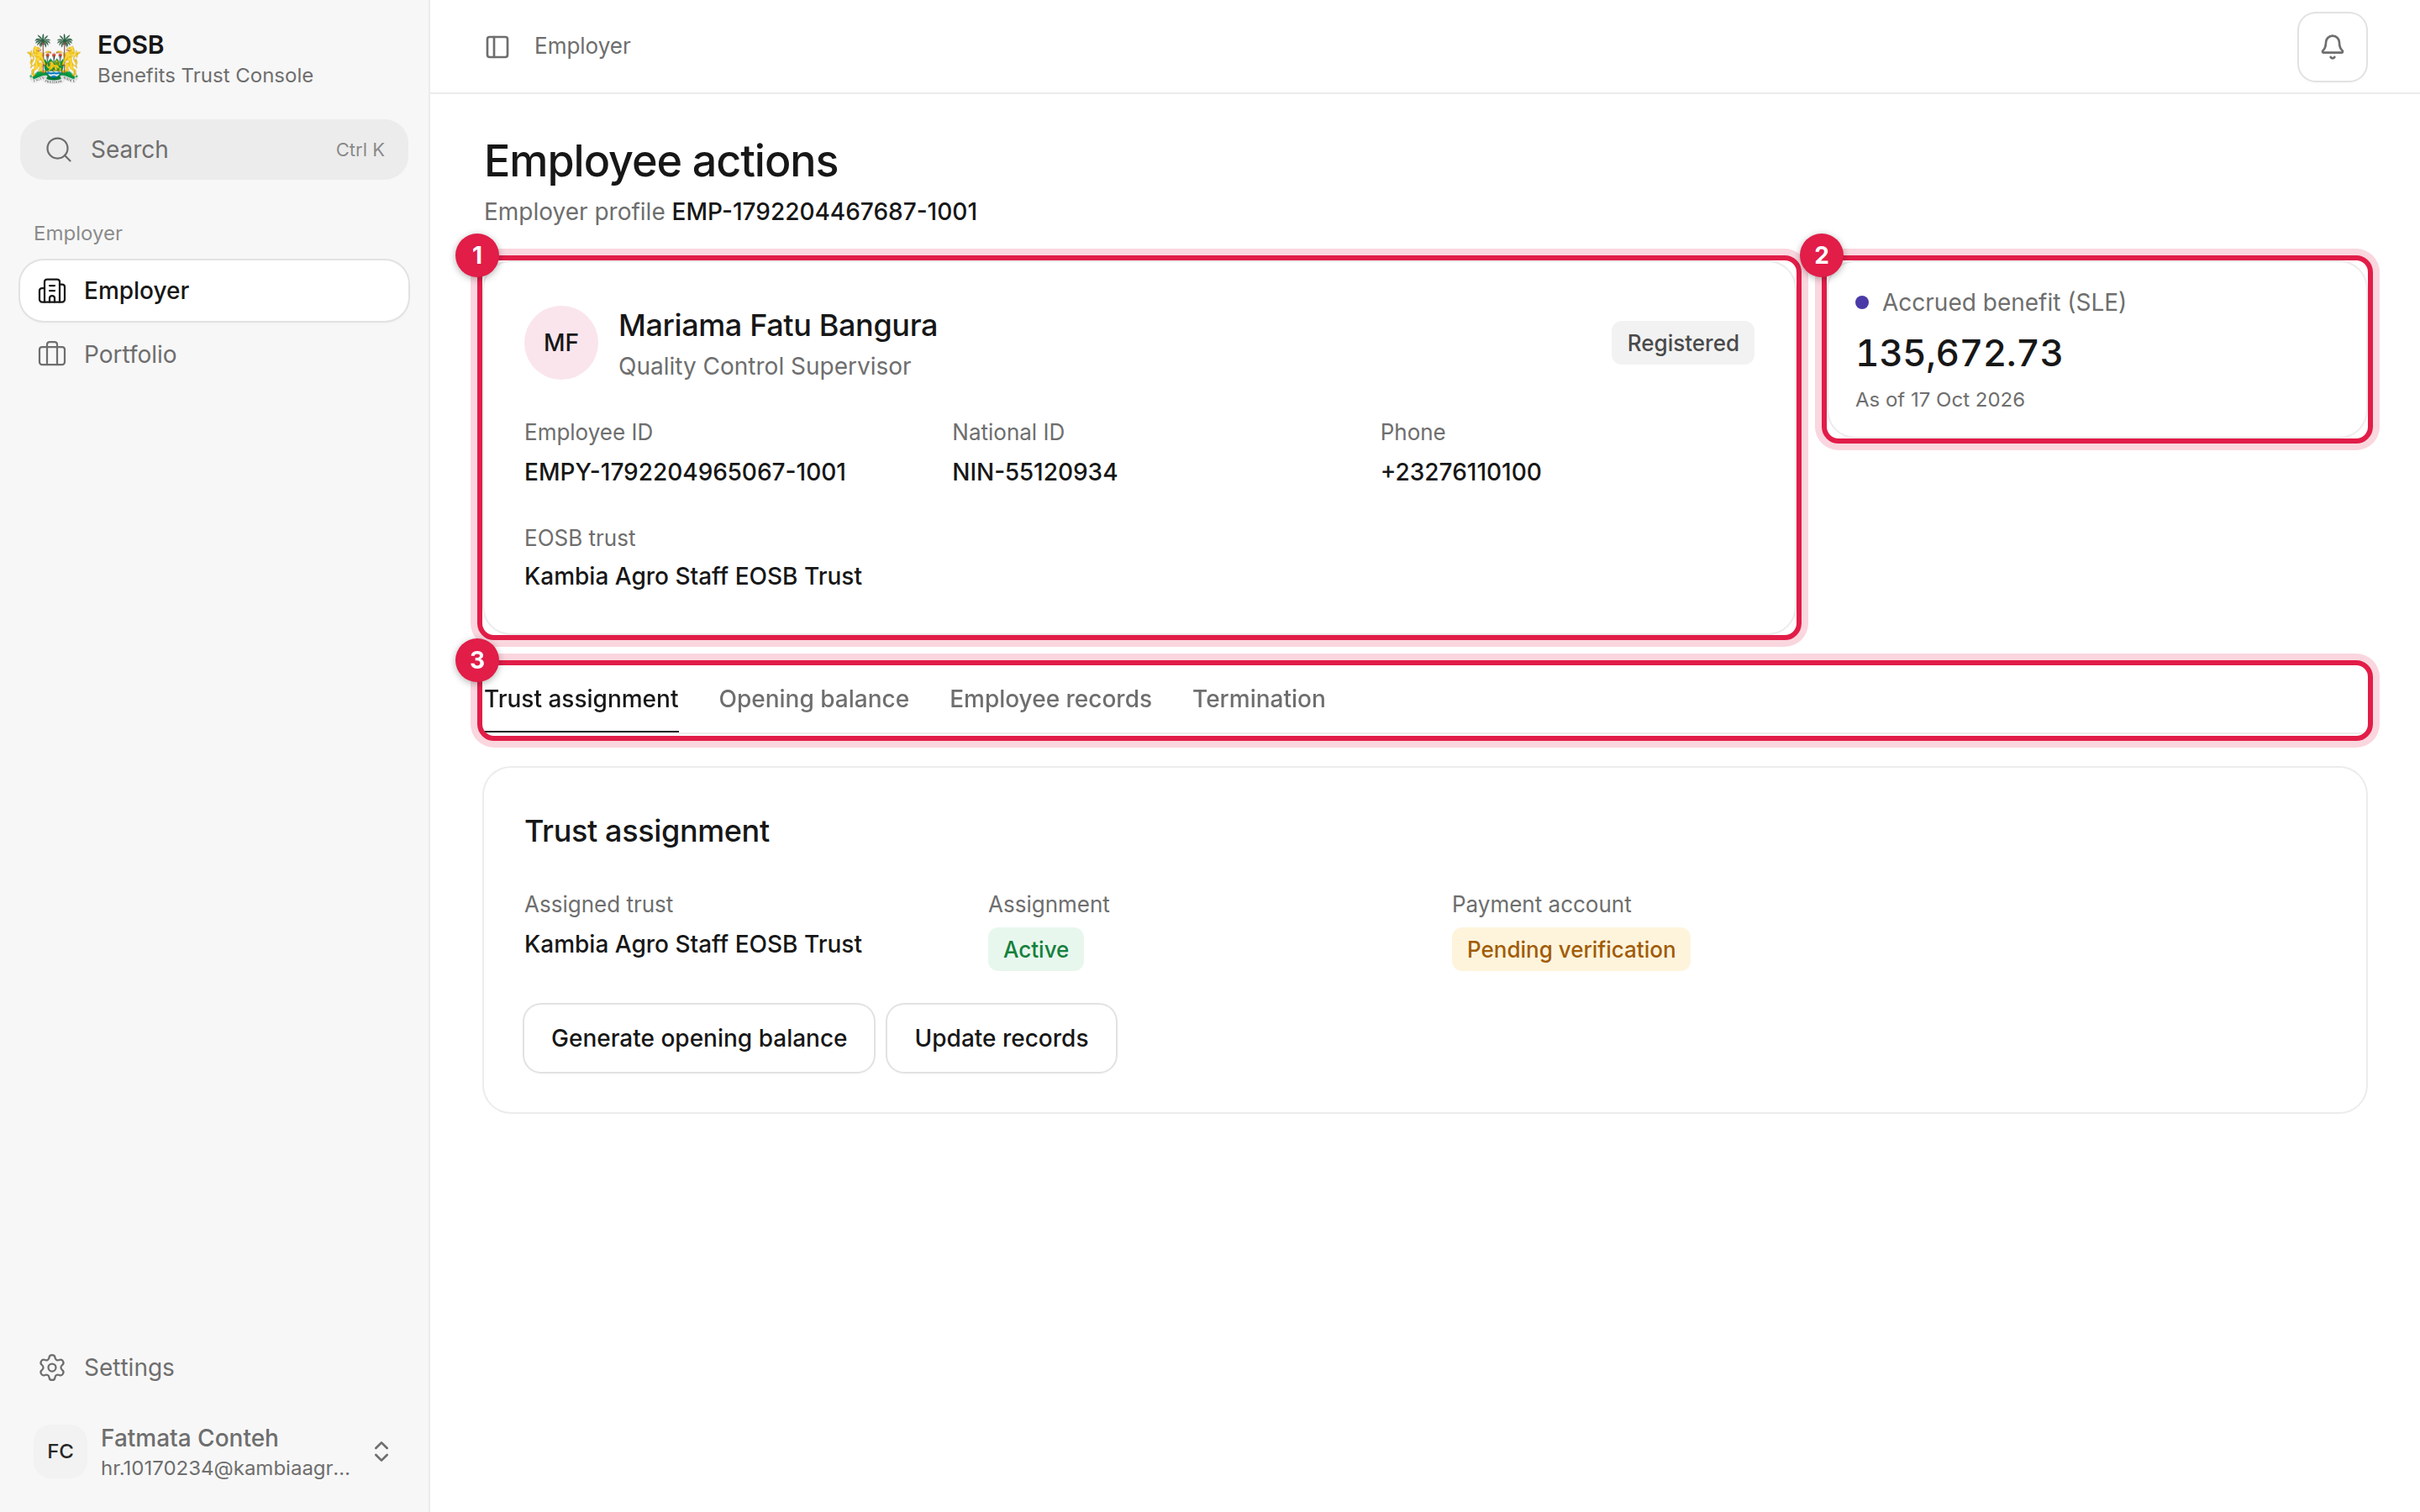Switch to the Termination tab
Screen dimensions: 2420x1512
(1258, 699)
